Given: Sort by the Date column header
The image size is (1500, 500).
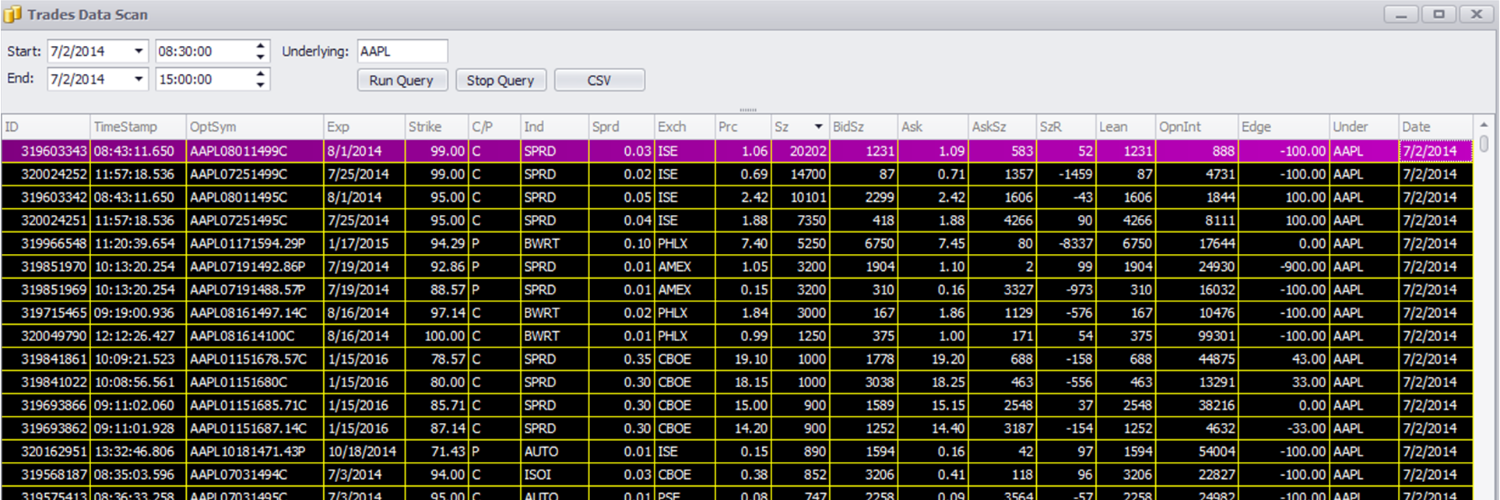Looking at the screenshot, I should tap(1436, 127).
